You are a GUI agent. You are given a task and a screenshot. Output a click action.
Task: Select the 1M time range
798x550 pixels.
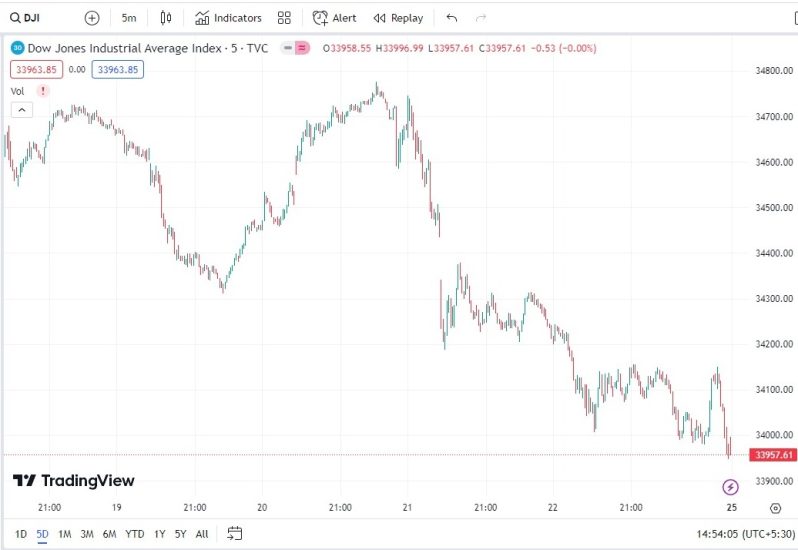[64, 533]
